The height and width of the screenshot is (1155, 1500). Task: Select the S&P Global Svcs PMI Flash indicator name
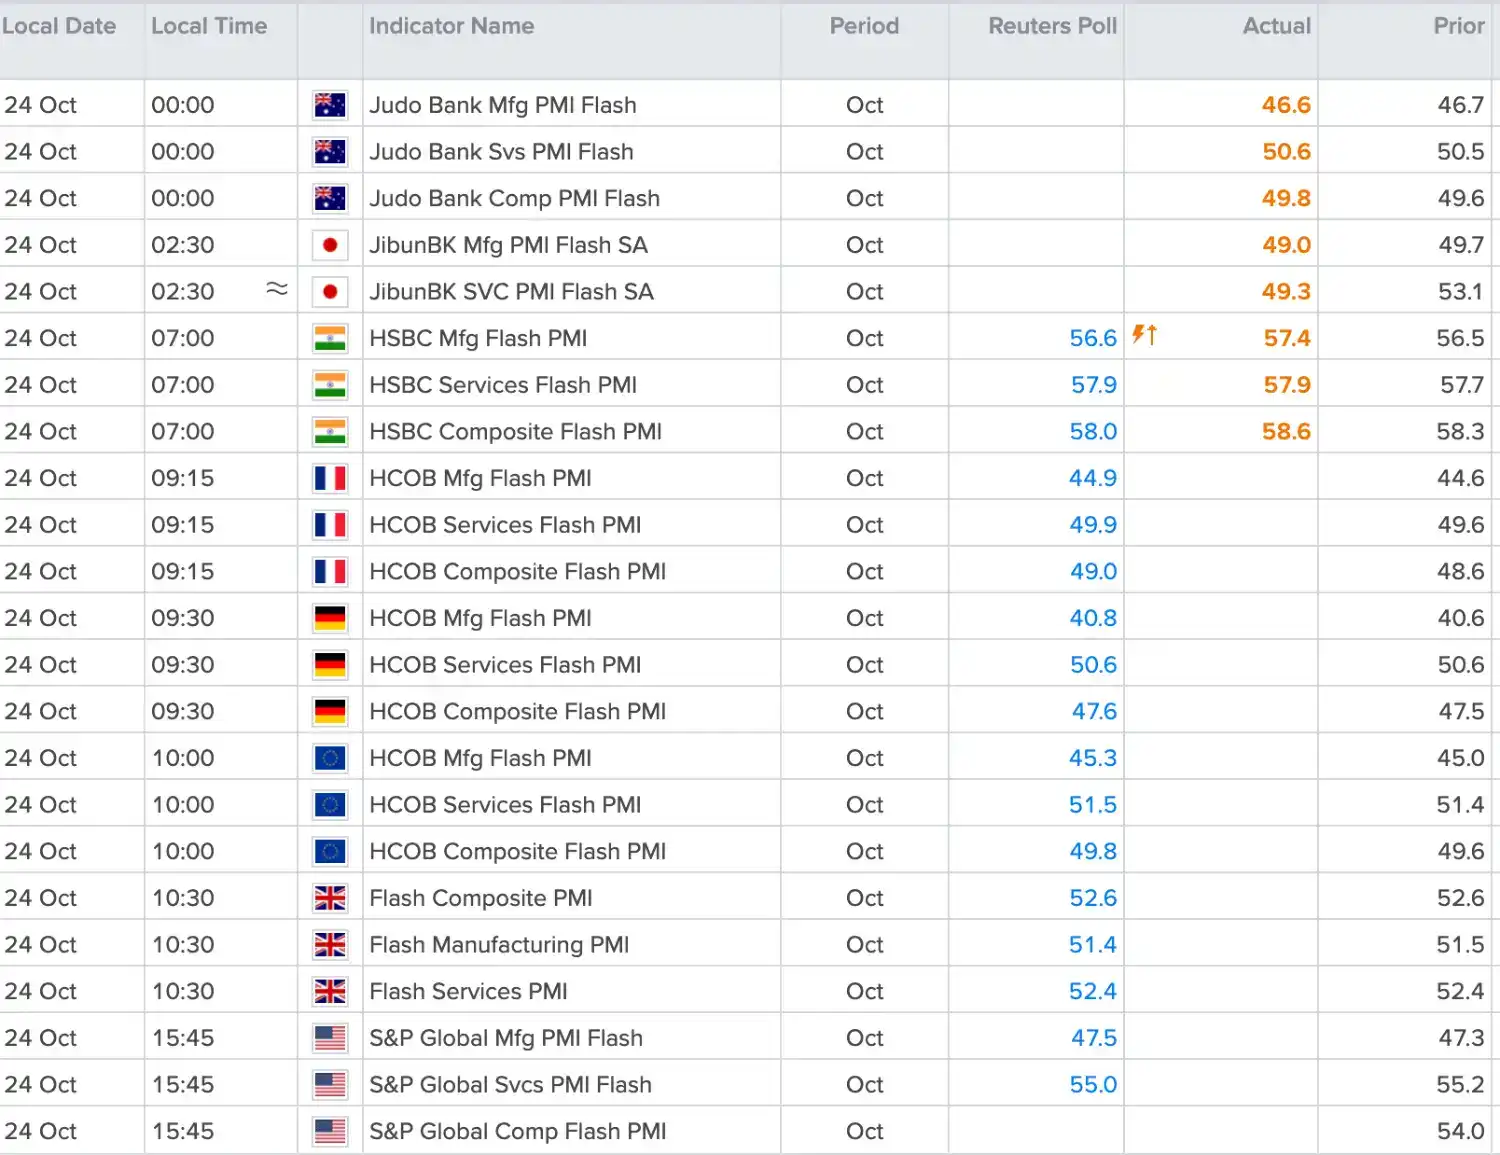(511, 1085)
